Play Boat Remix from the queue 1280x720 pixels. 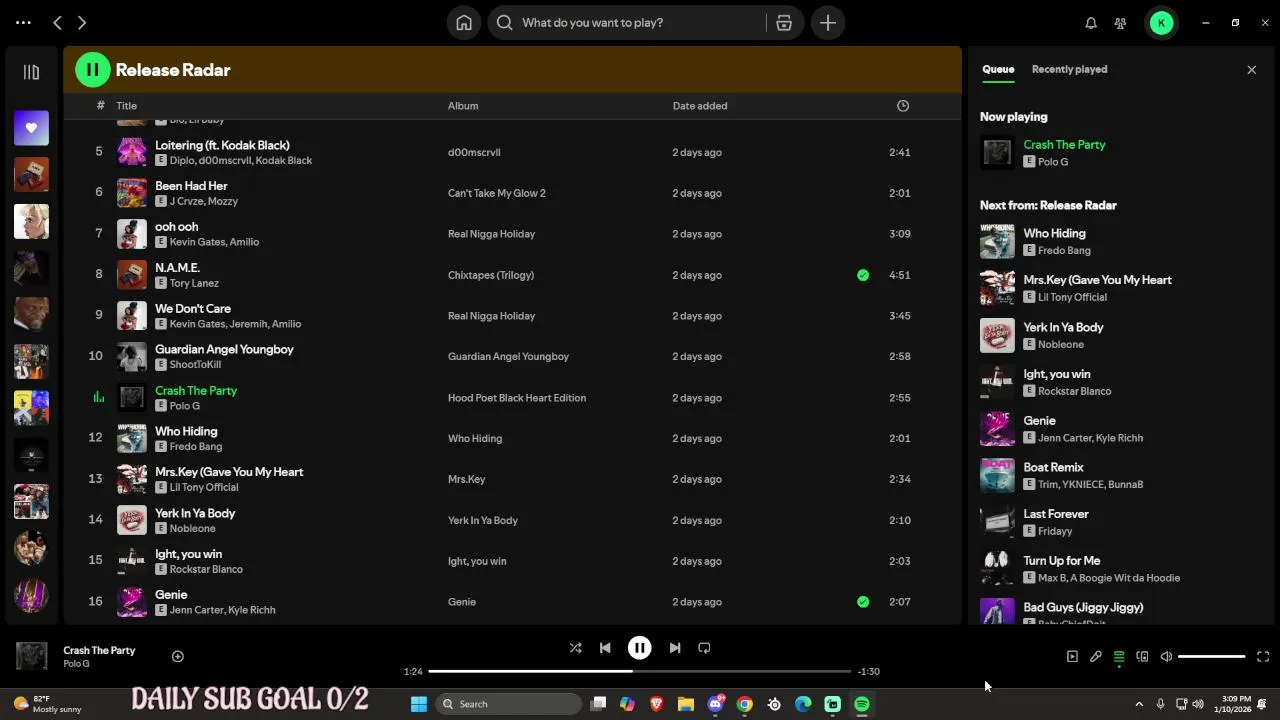pos(1053,467)
